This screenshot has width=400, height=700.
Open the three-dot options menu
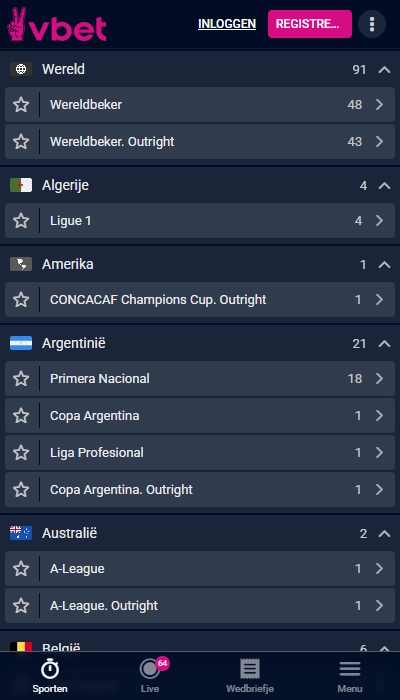(x=372, y=24)
